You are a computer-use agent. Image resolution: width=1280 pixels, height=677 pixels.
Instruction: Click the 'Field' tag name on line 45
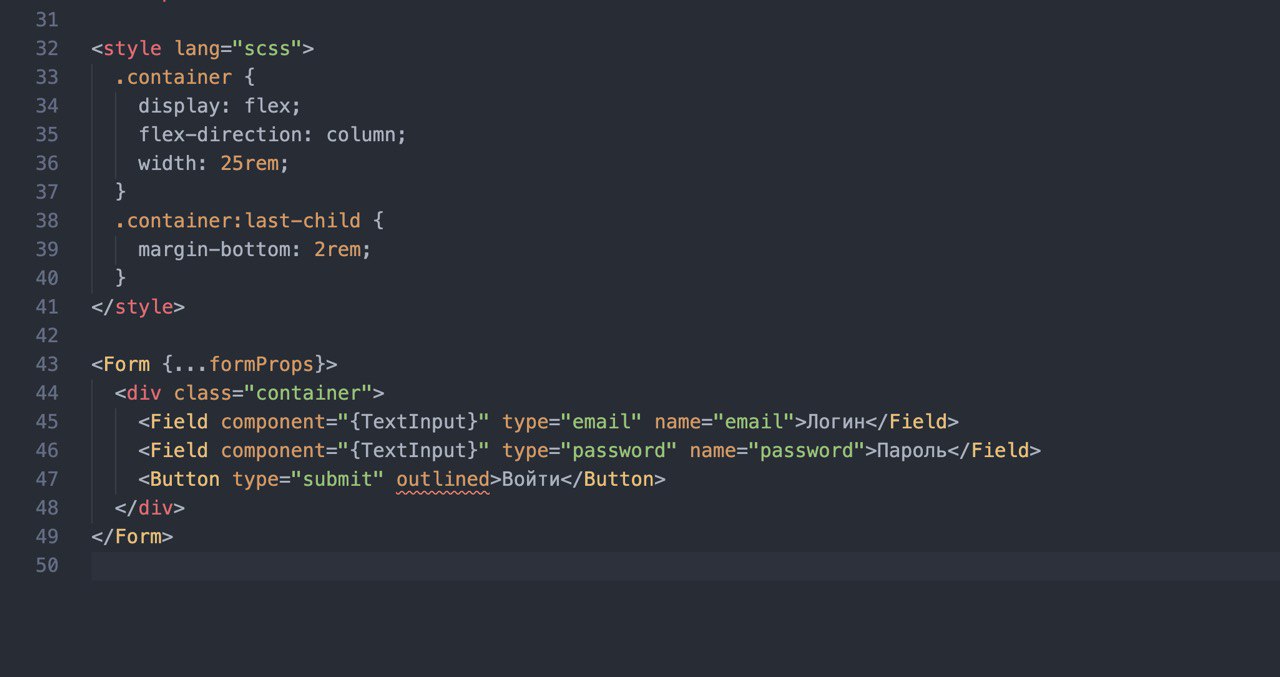[x=179, y=421]
